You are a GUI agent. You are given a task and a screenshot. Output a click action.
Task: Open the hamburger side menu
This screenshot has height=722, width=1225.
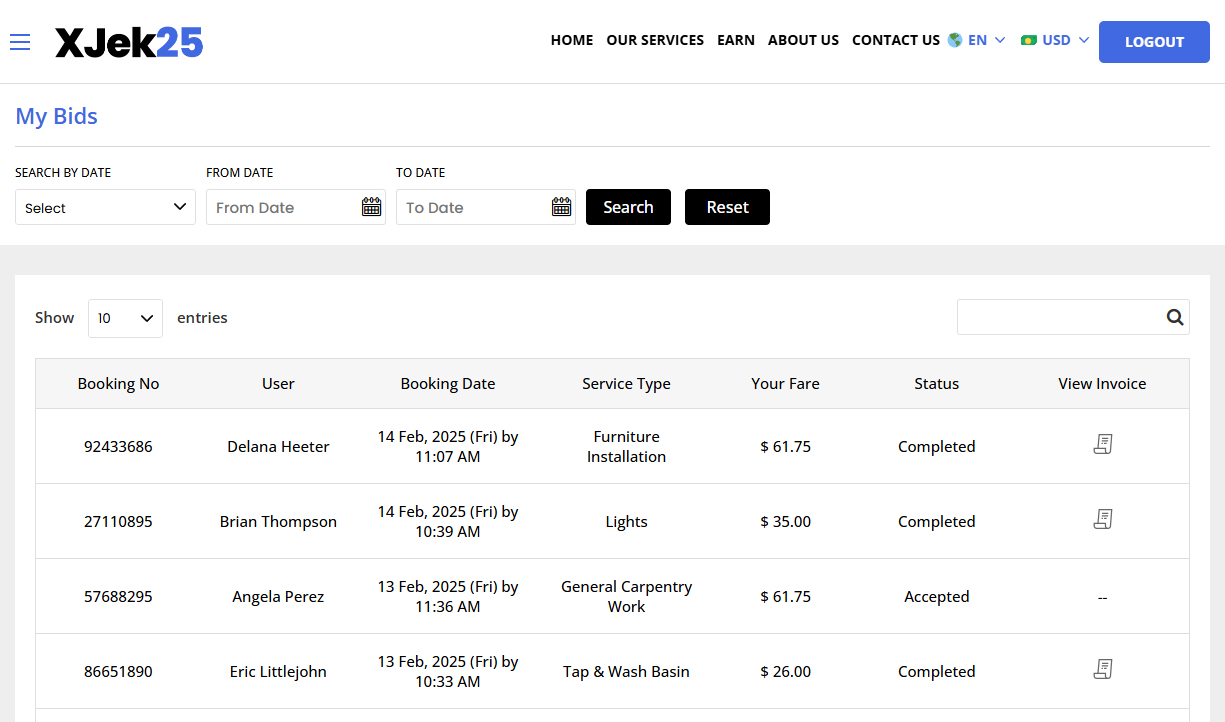(x=20, y=42)
